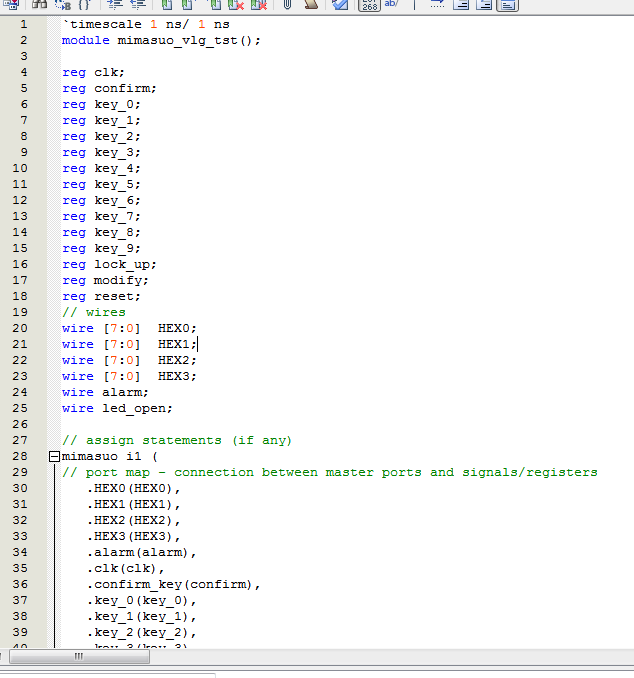Click the 'wire alarm;' line
The image size is (634, 678).
105,392
